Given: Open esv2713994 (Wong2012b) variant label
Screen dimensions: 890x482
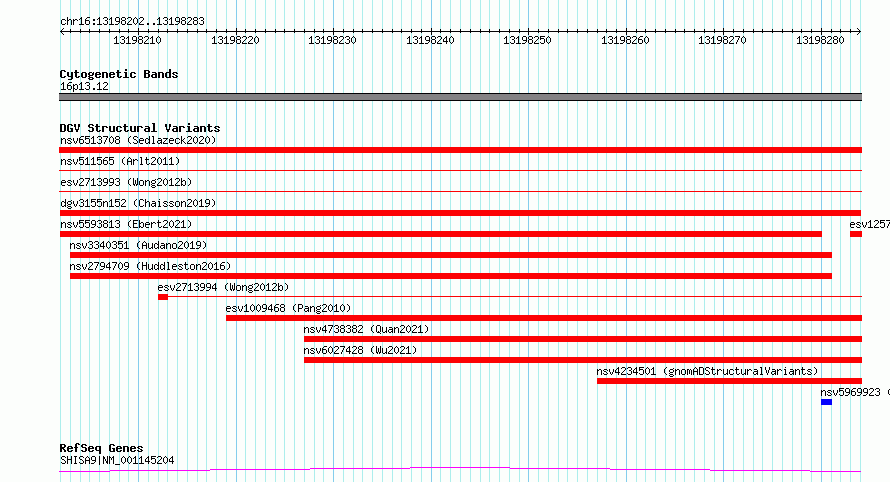Looking at the screenshot, I should click(223, 287).
